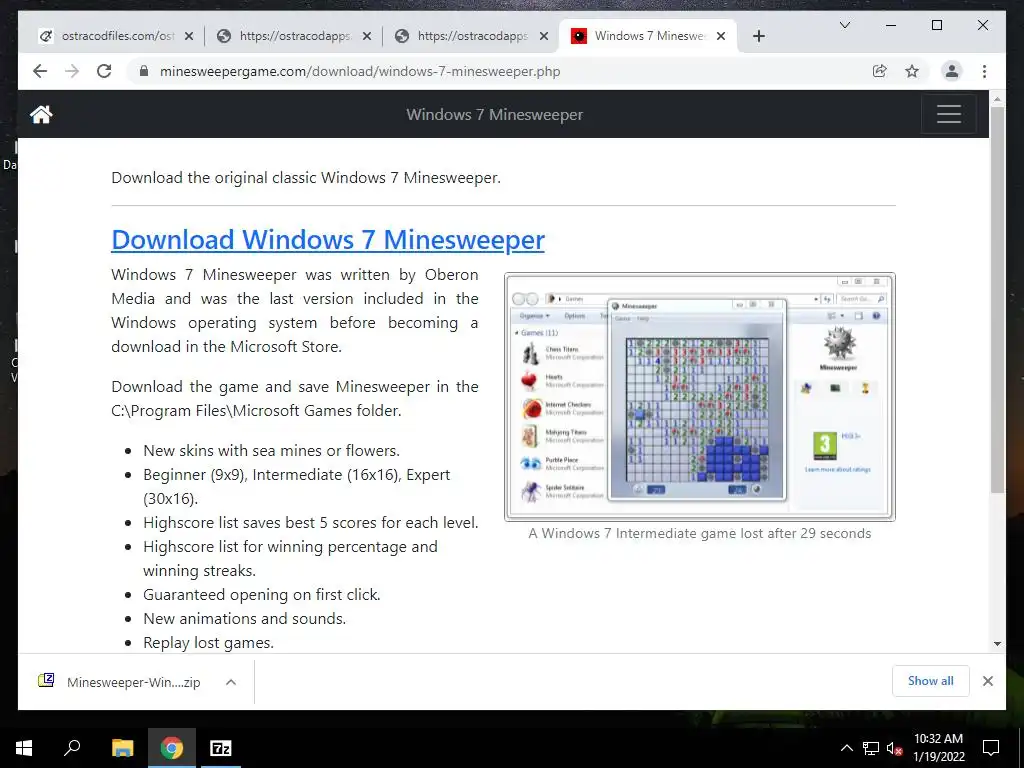Share this page icon

(880, 71)
